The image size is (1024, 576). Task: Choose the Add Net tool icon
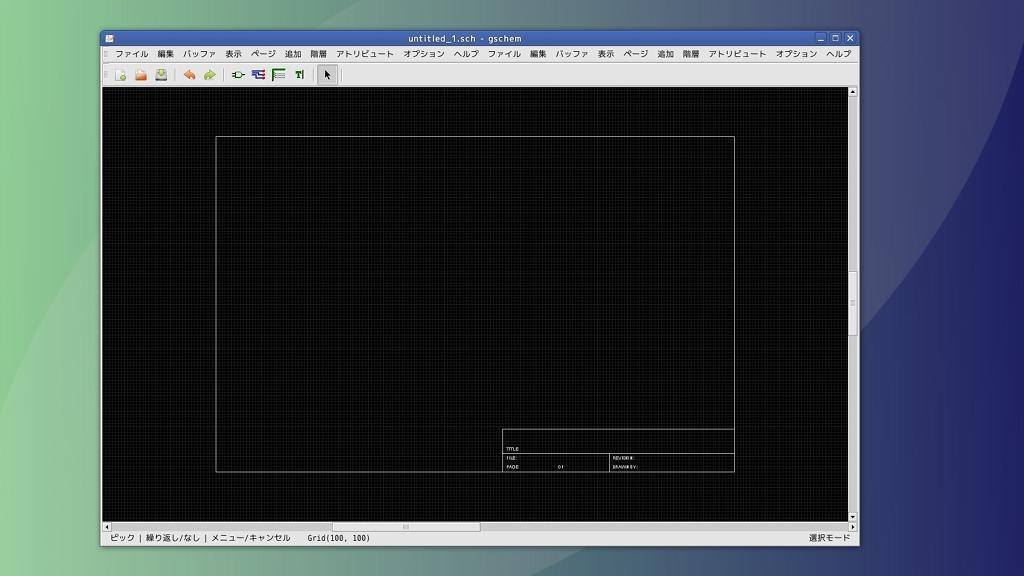pos(258,75)
